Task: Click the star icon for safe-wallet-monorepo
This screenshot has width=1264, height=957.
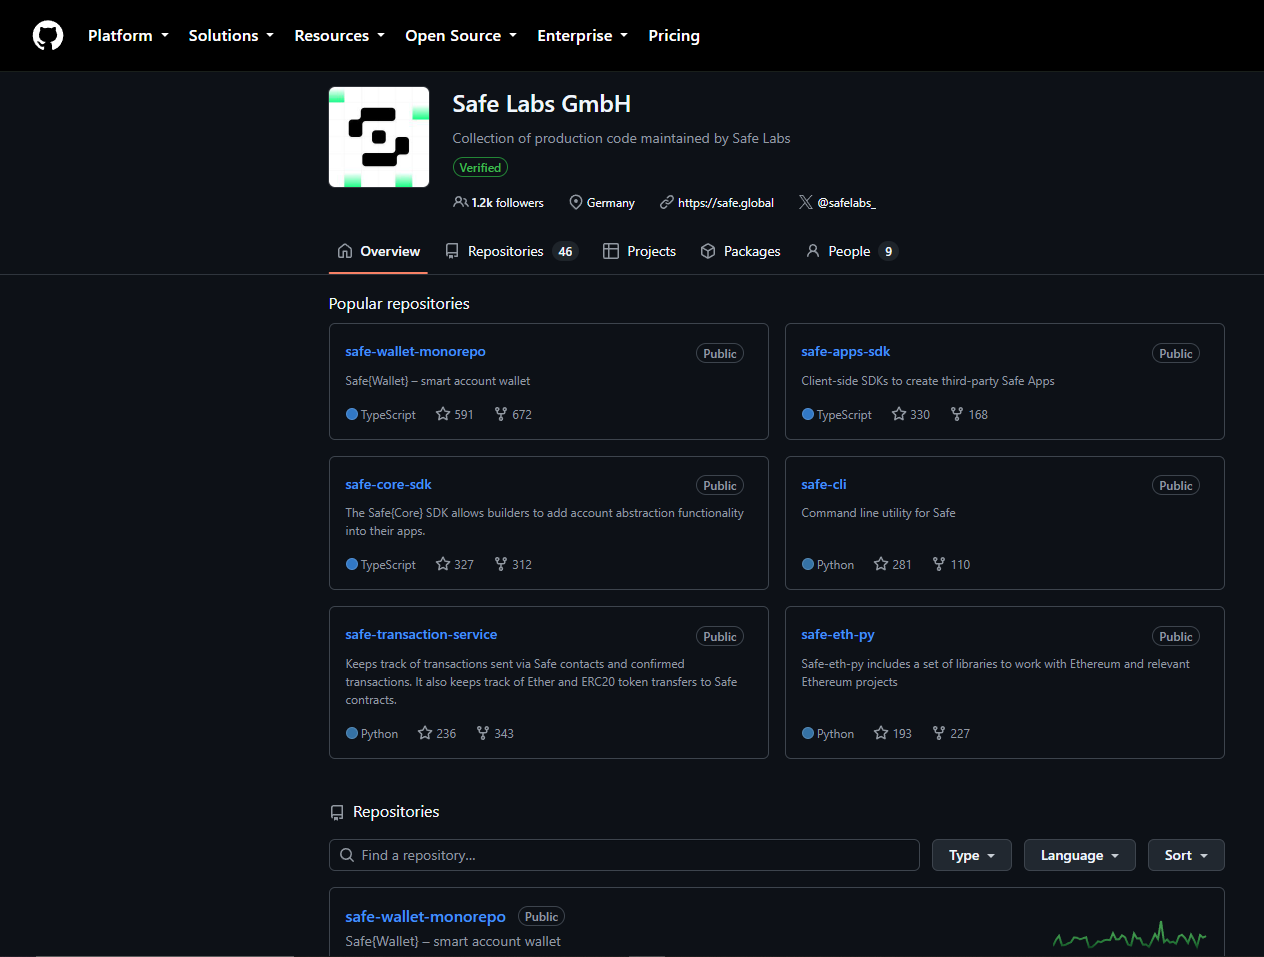Action: (x=443, y=414)
